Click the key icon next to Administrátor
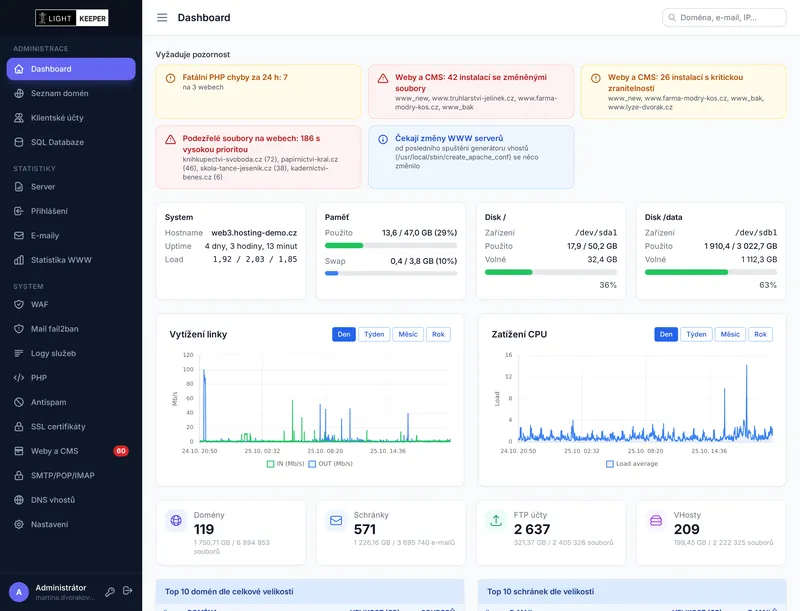The width and height of the screenshot is (800, 611). [110, 592]
